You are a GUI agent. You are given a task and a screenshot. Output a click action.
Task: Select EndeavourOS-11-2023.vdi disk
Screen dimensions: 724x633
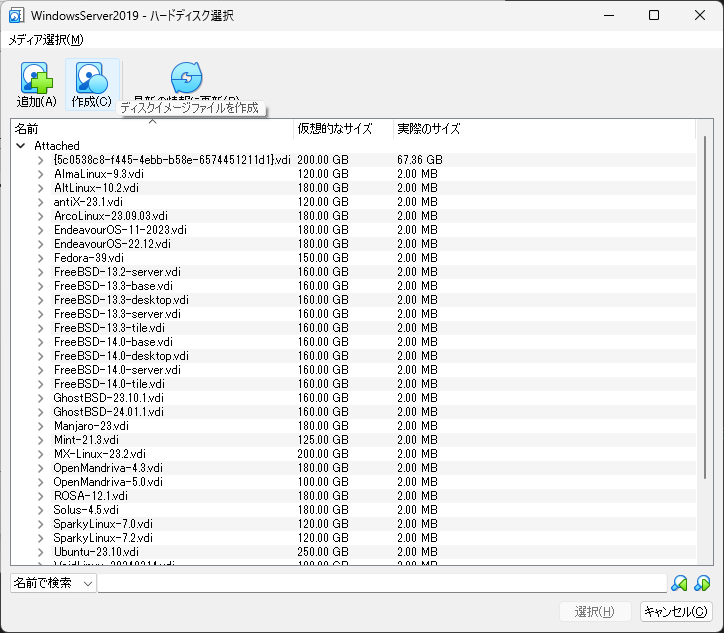pyautogui.click(x=120, y=230)
